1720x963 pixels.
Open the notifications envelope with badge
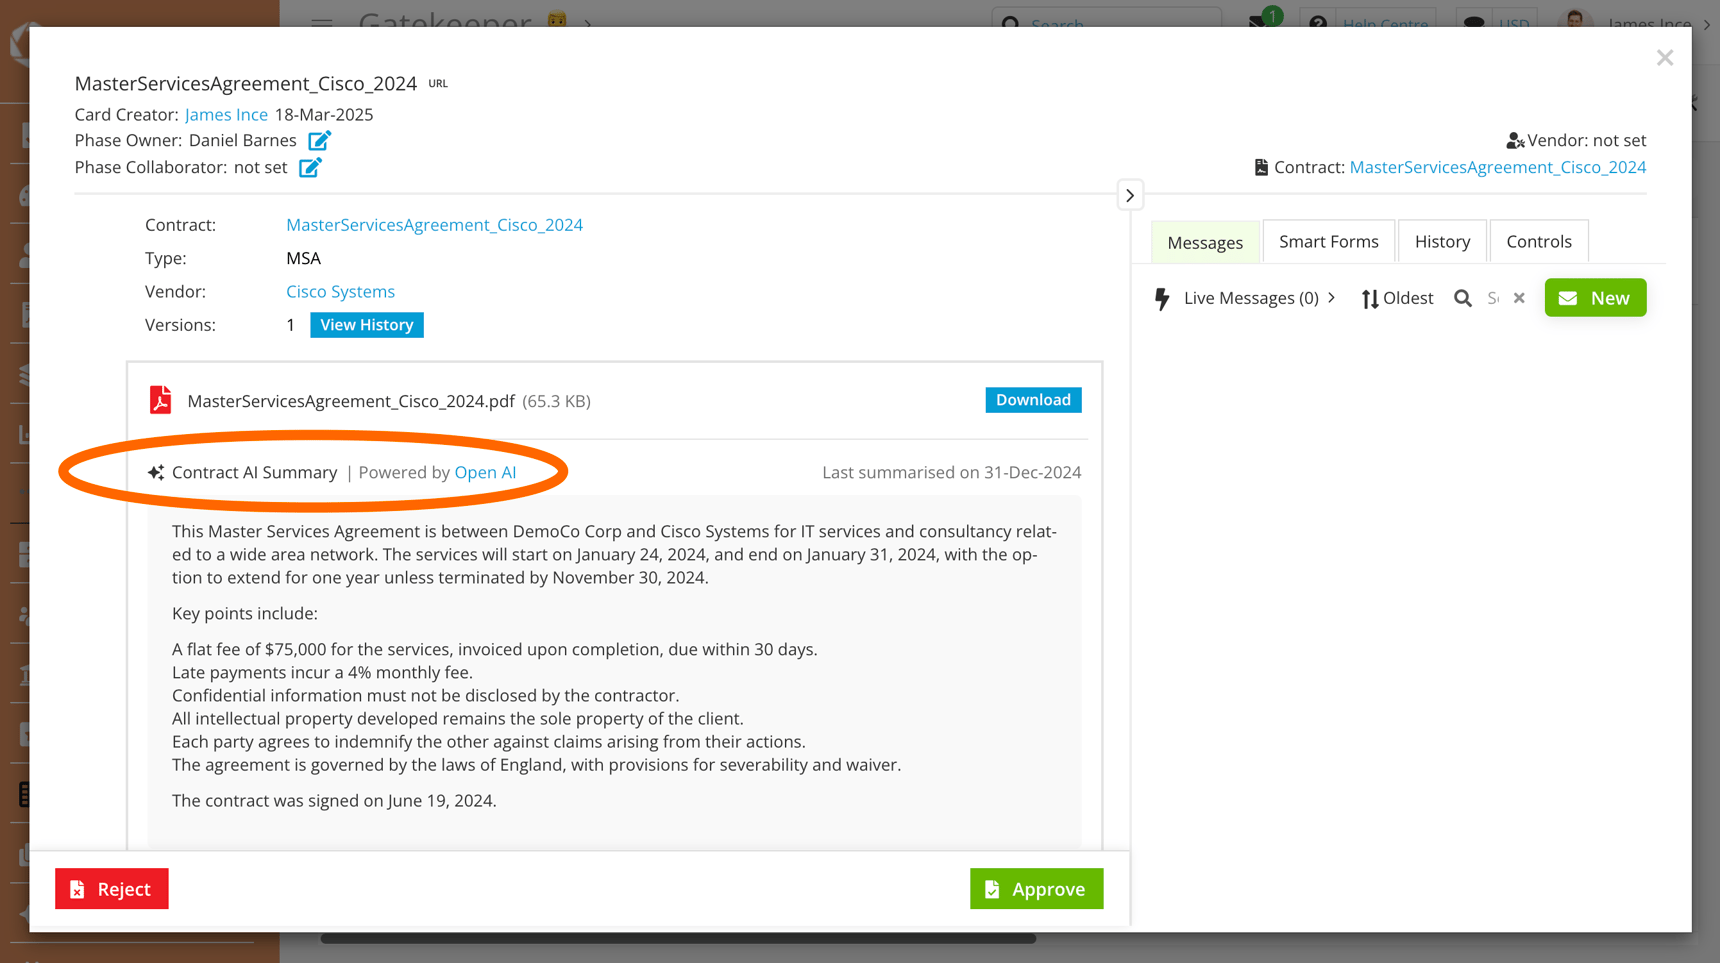(1258, 20)
